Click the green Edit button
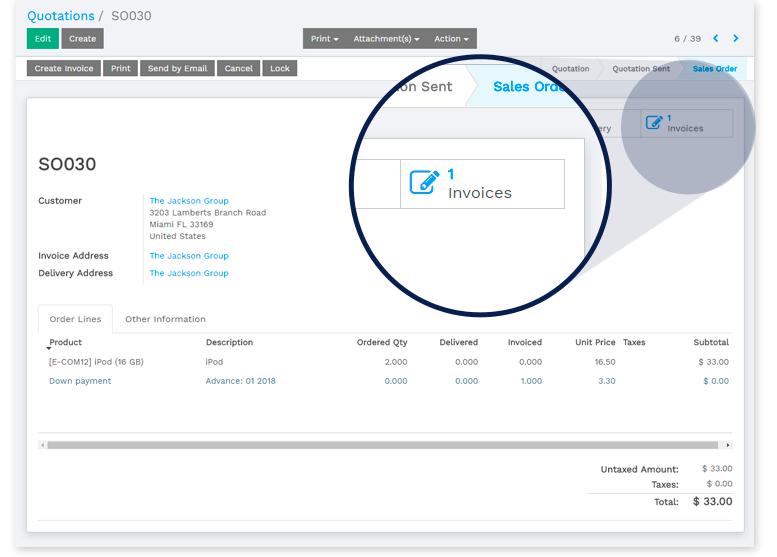The image size is (777, 557). click(x=43, y=39)
